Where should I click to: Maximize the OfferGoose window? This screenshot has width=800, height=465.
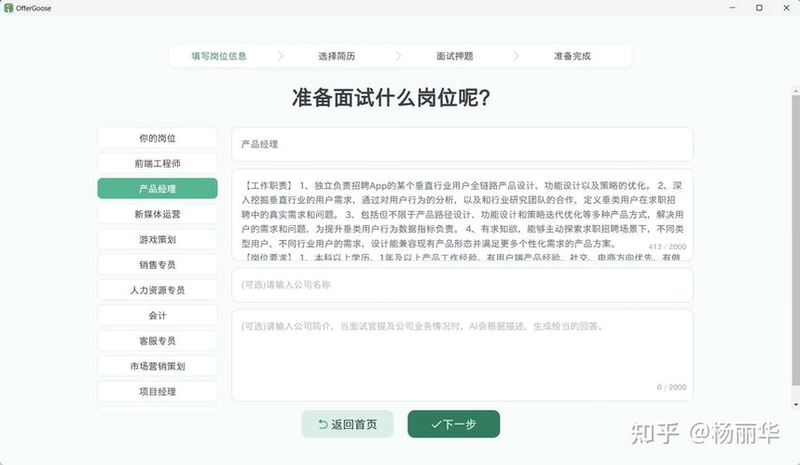(759, 8)
